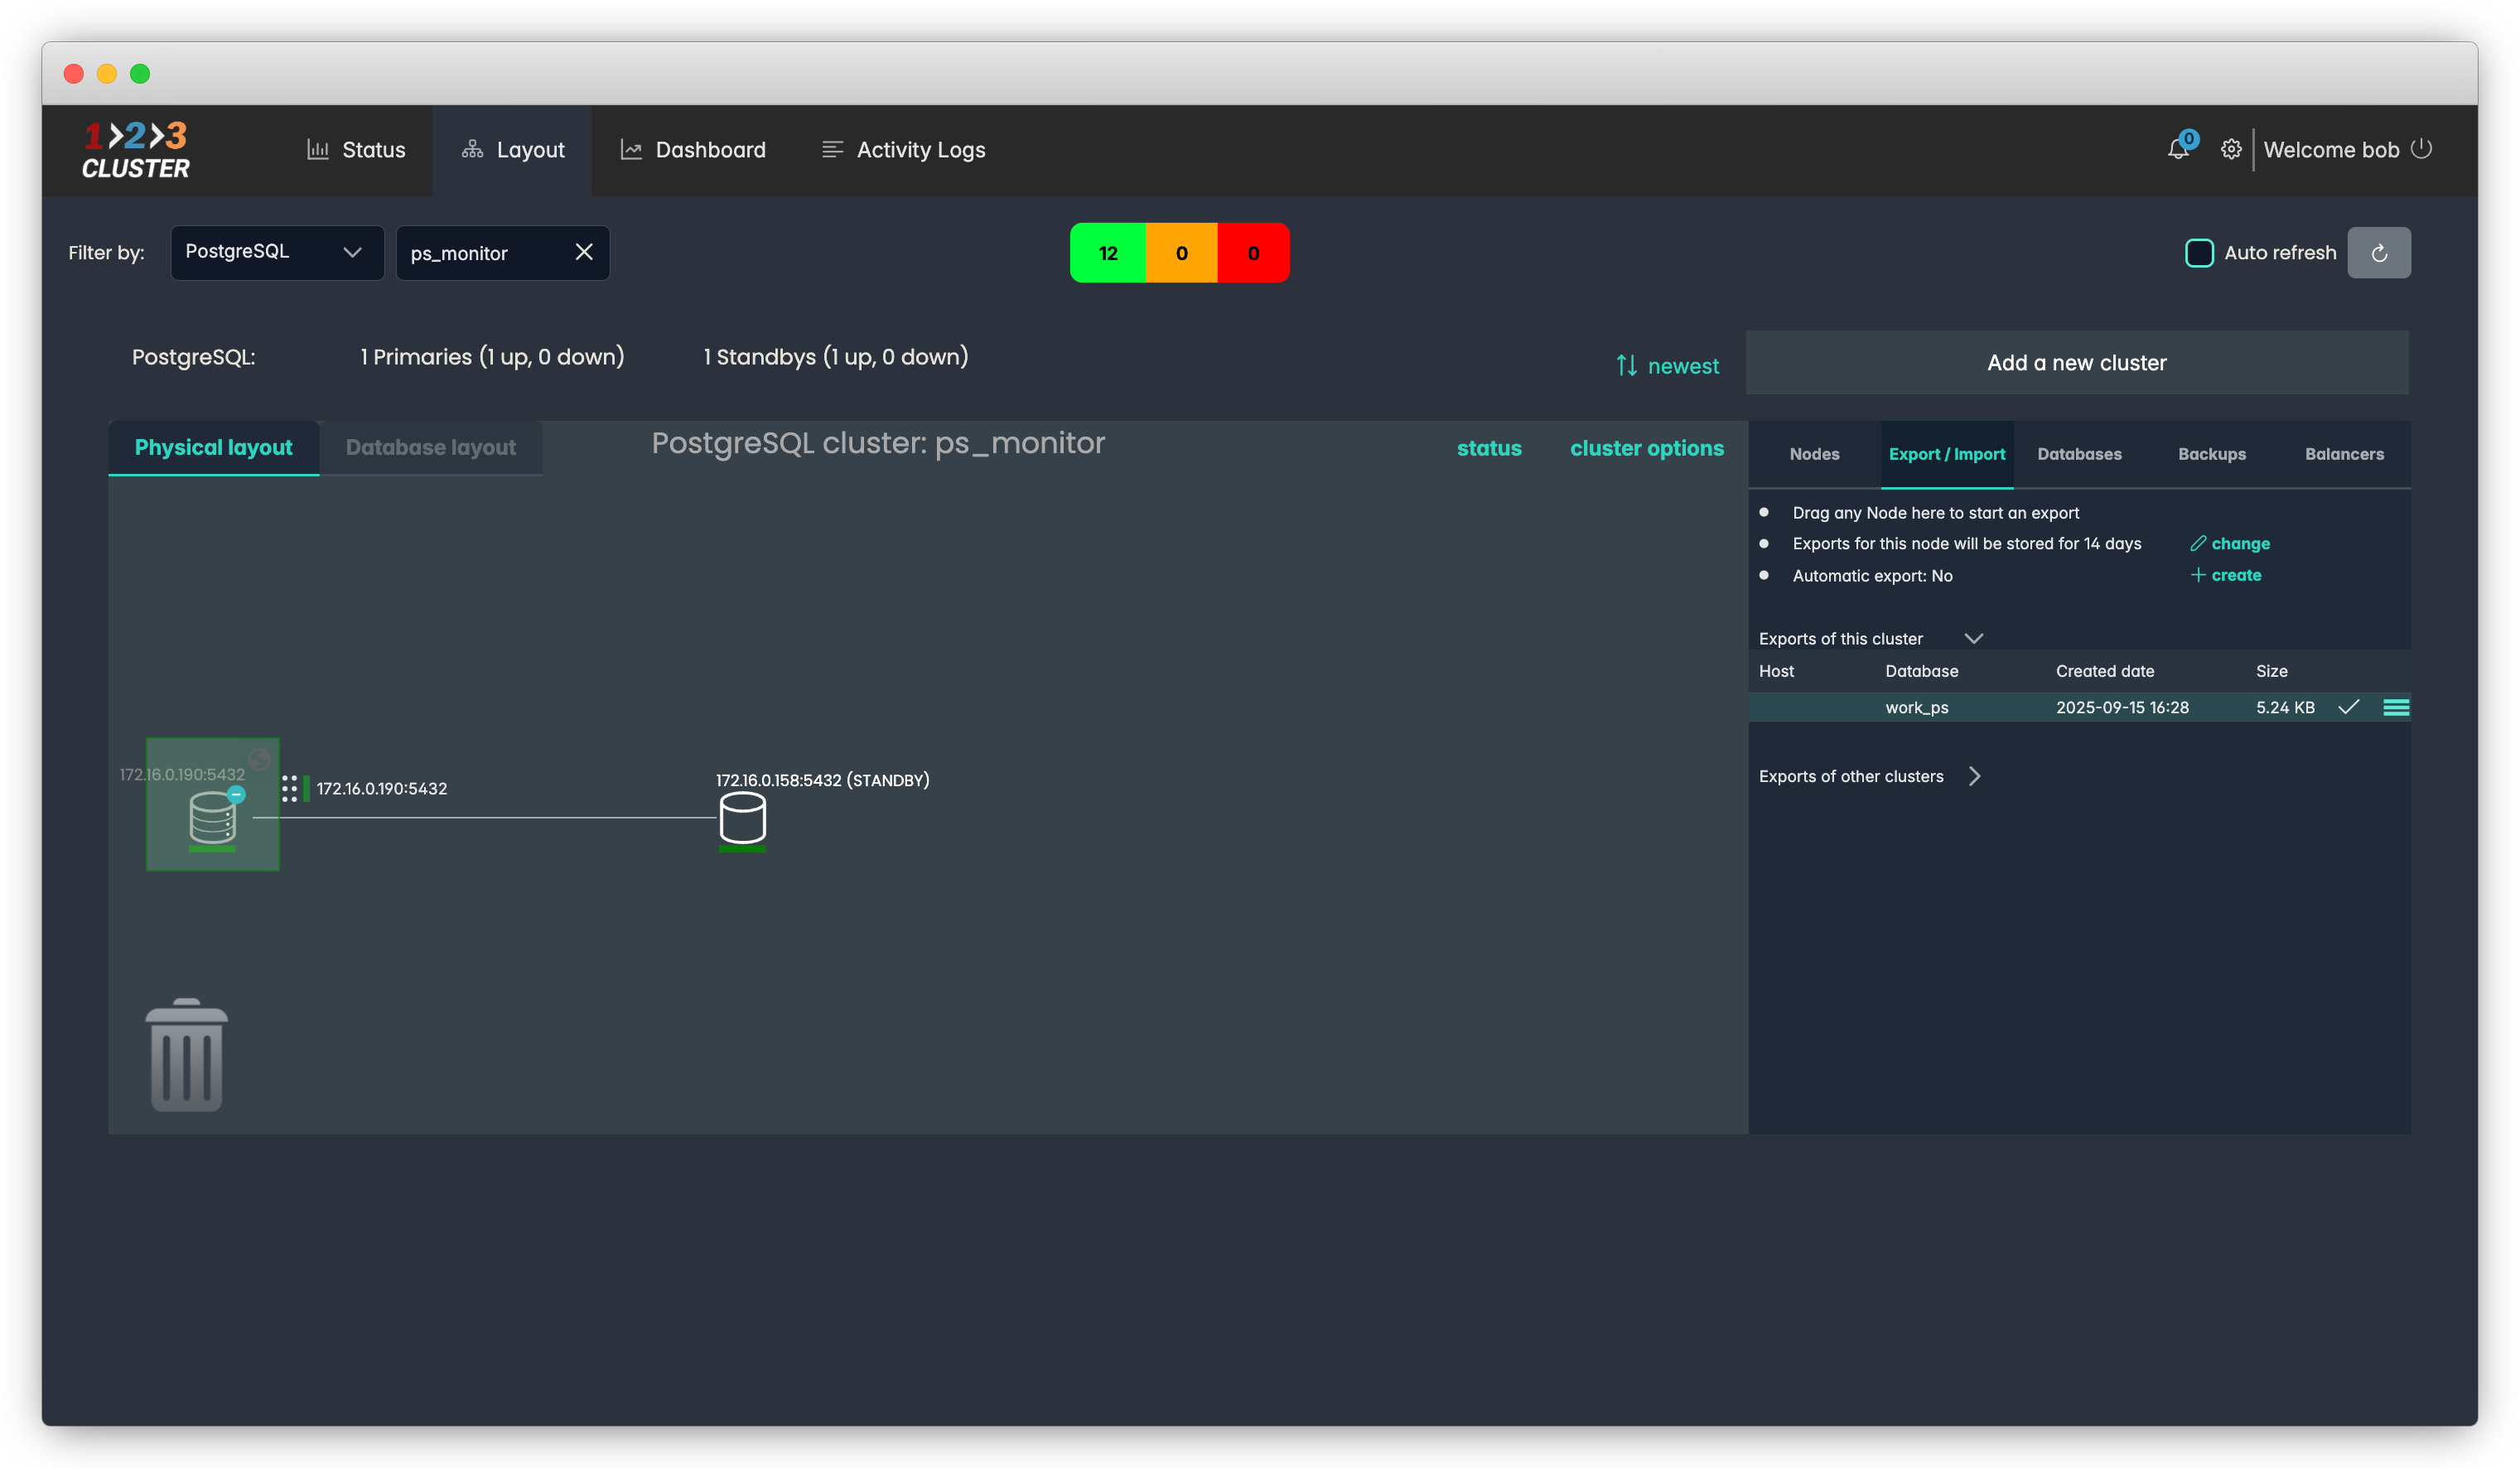Image resolution: width=2520 pixels, height=1468 pixels.
Task: Click the logout power icon
Action: [2421, 149]
